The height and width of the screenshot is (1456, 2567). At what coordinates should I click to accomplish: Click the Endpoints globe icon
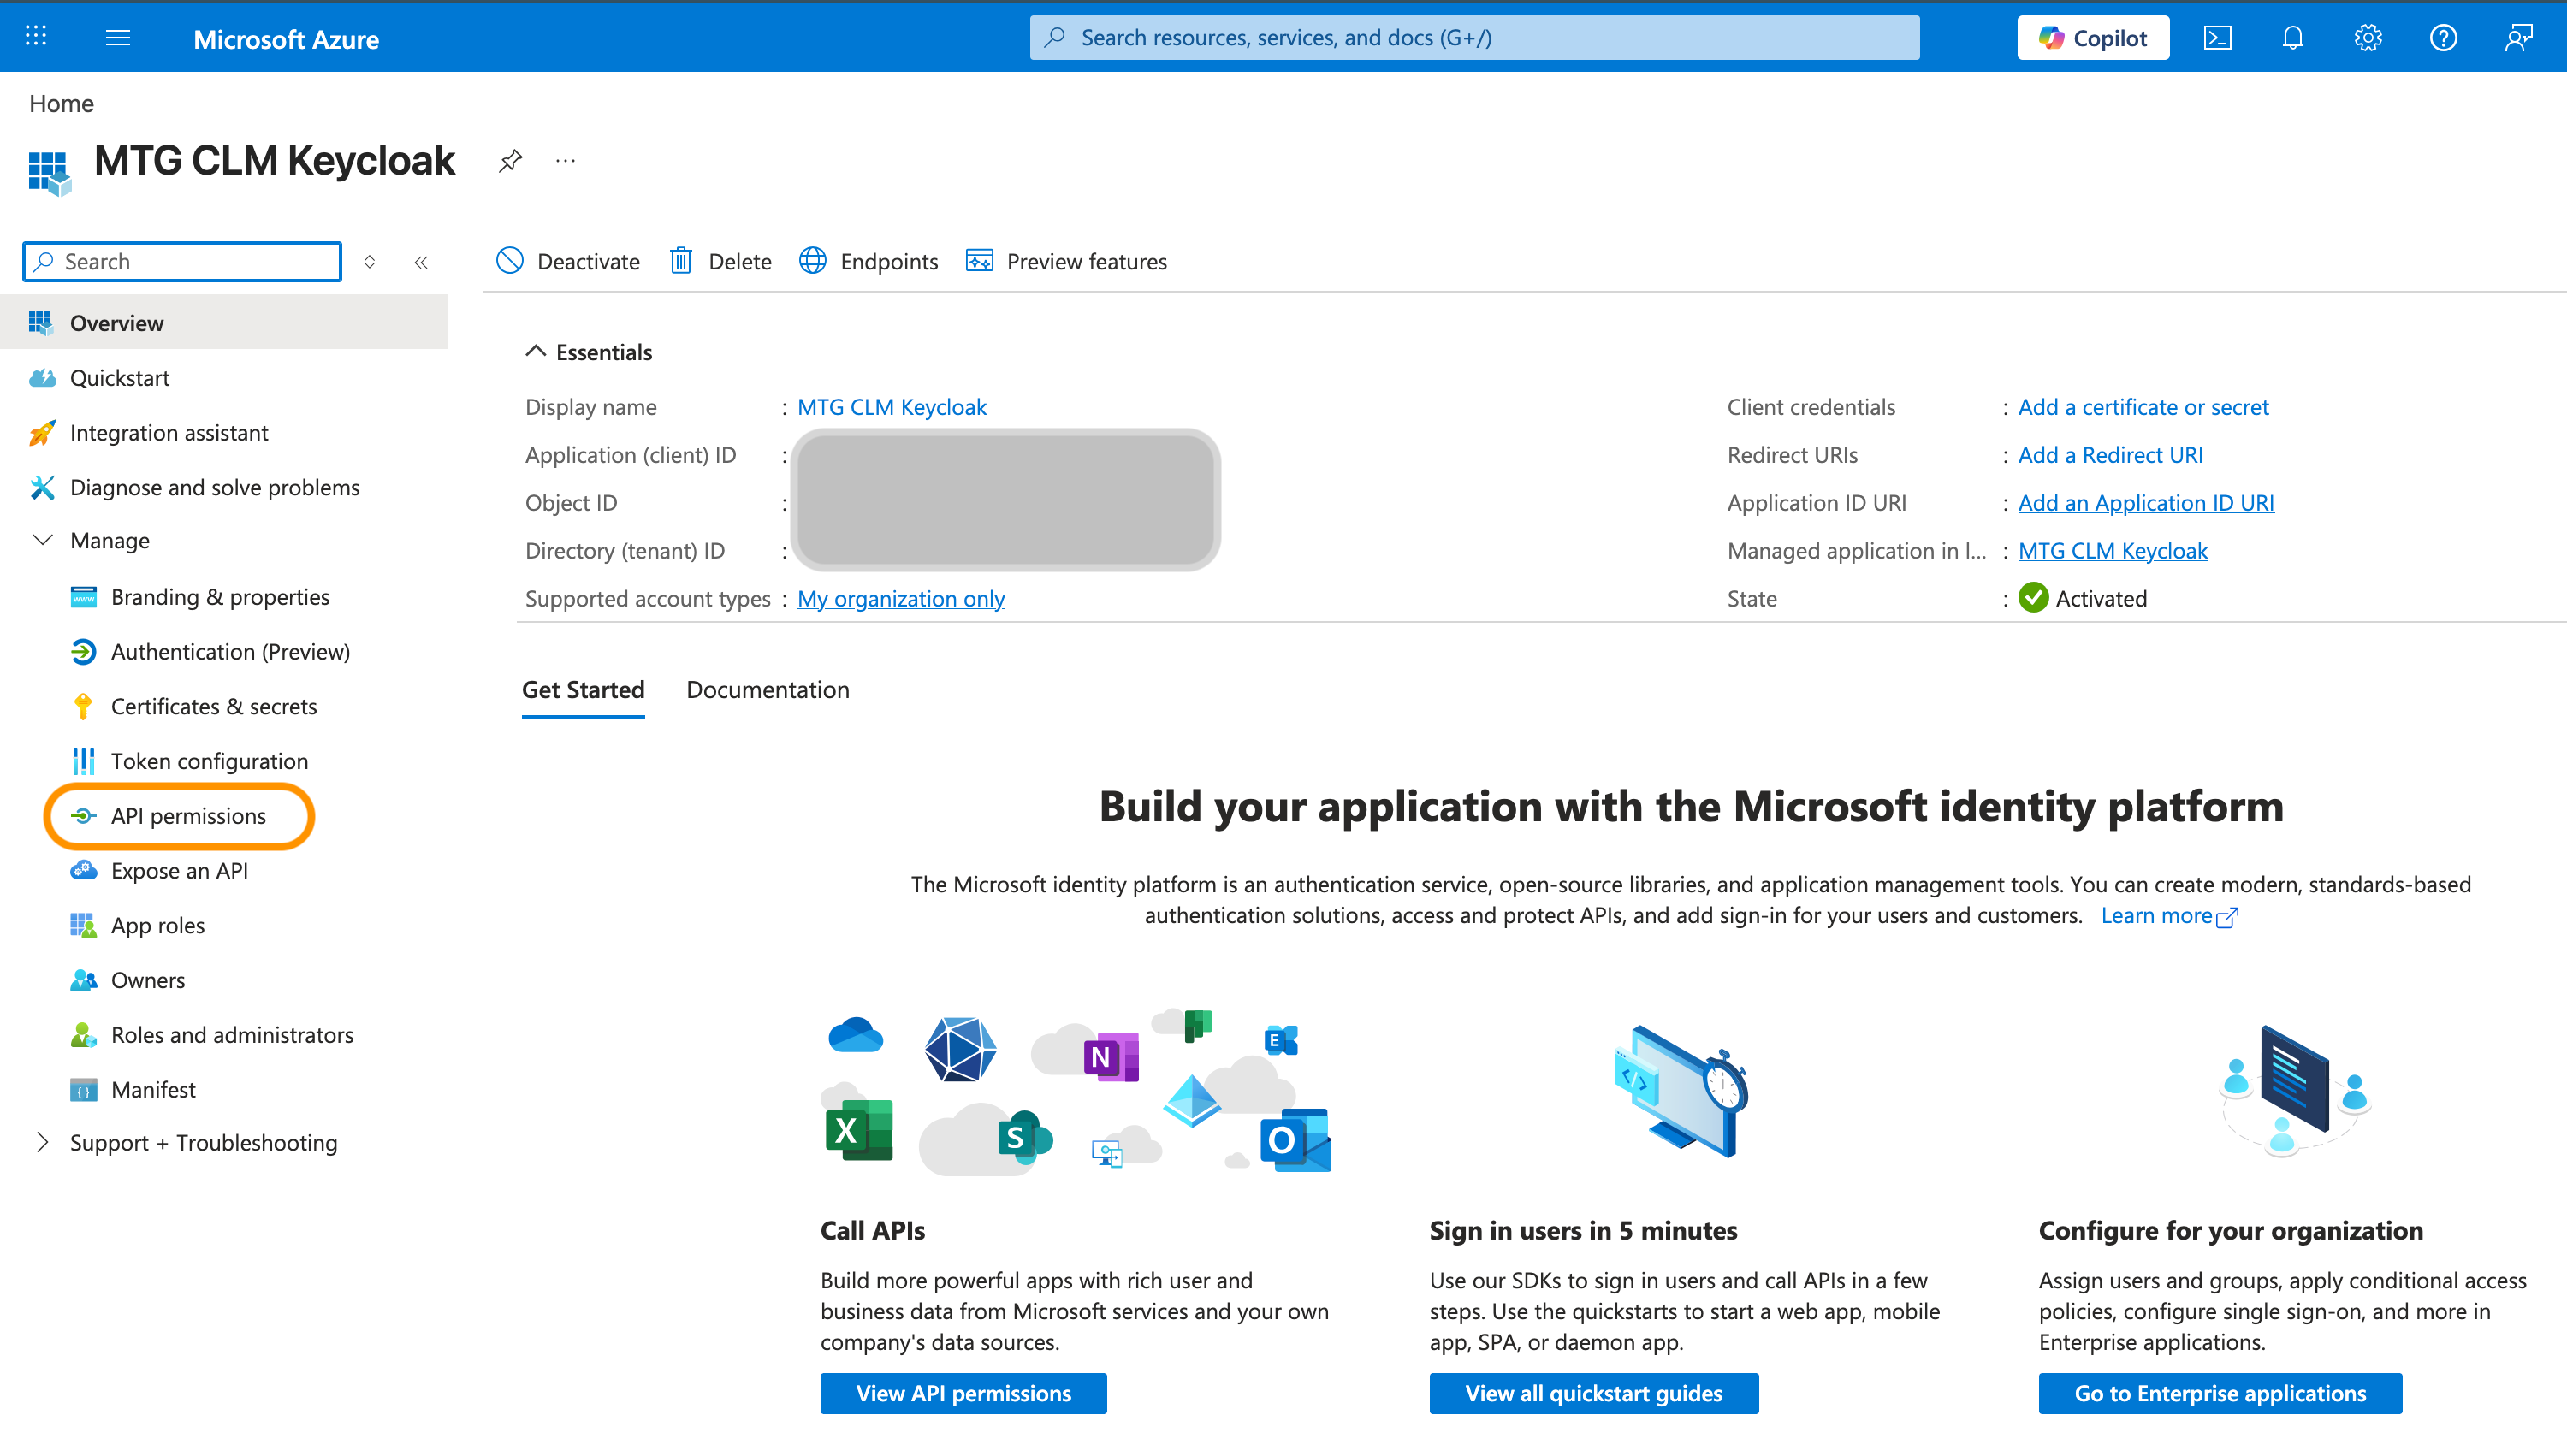click(813, 261)
